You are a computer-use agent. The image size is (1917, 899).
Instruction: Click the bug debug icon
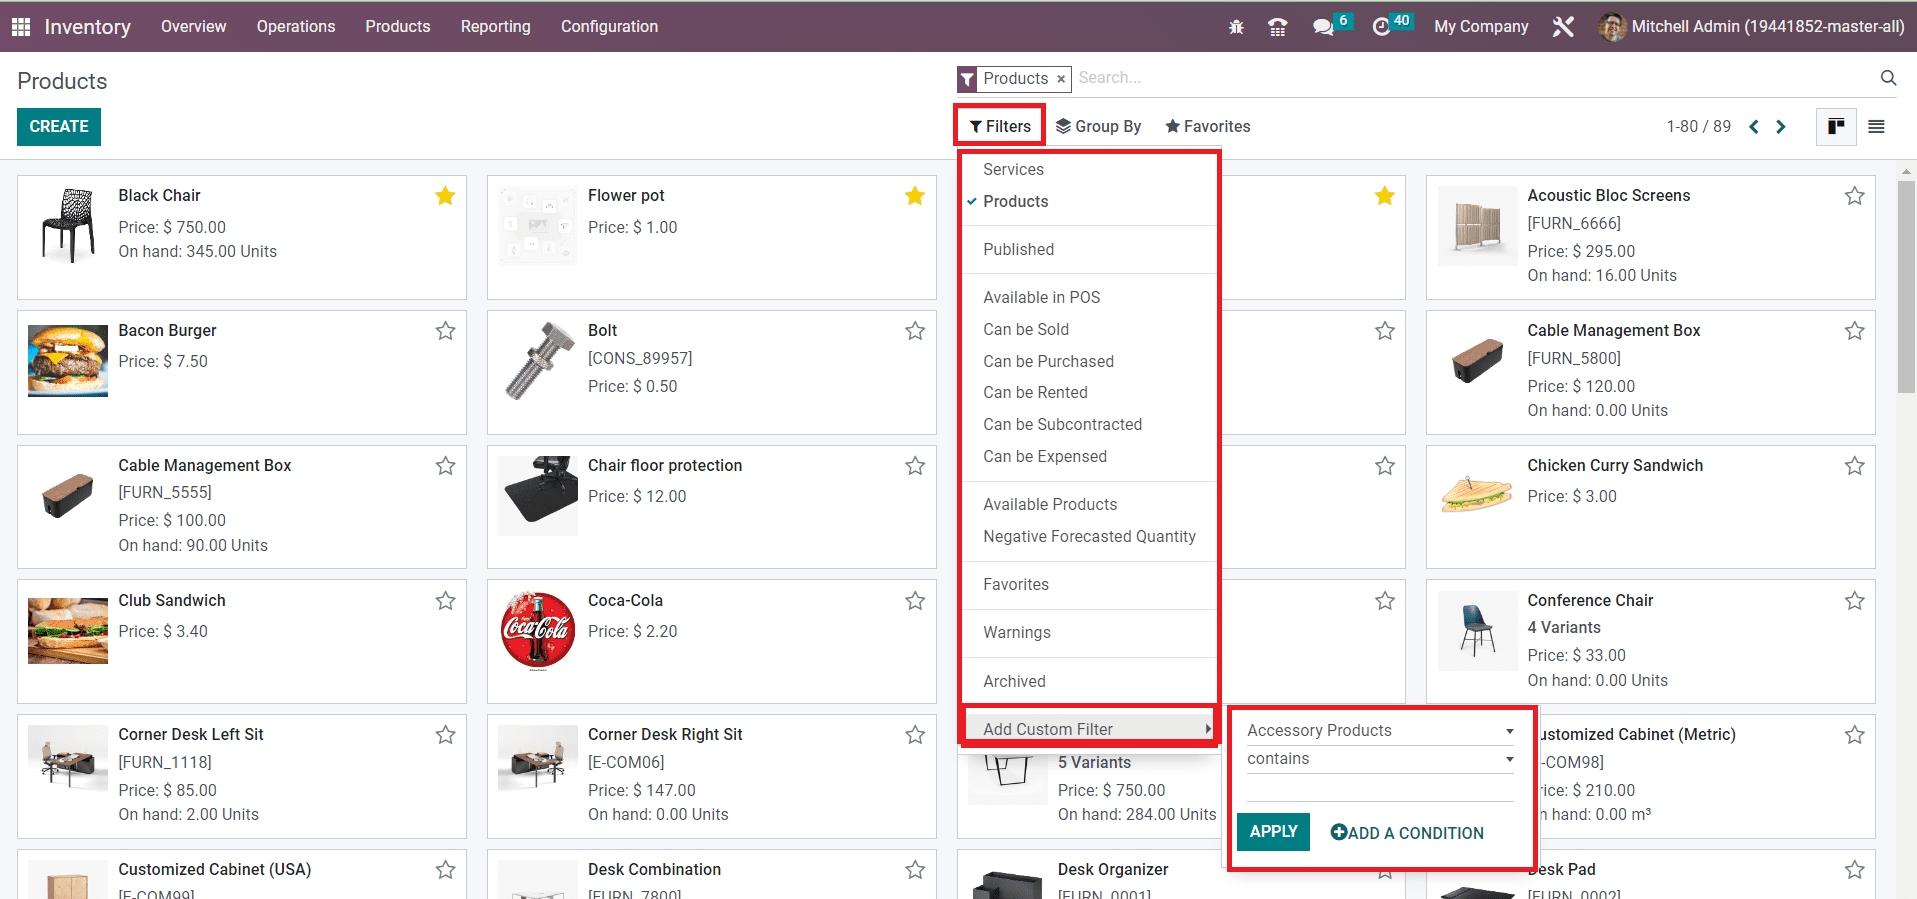point(1236,27)
